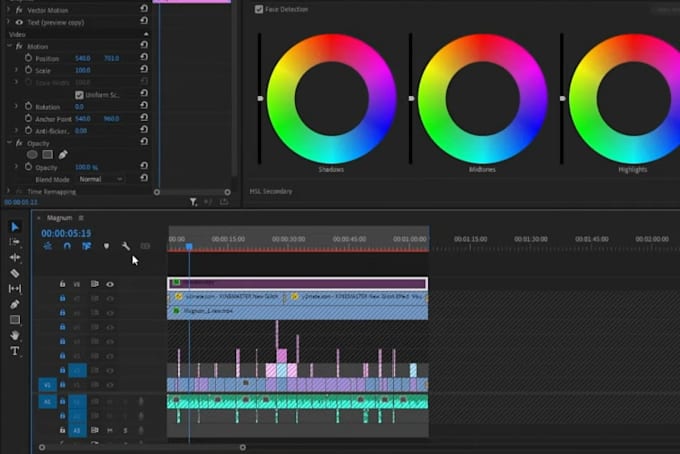Screen dimensions: 680x454
Task: Create an ellipse mask under Opacity
Action: [x=32, y=154]
